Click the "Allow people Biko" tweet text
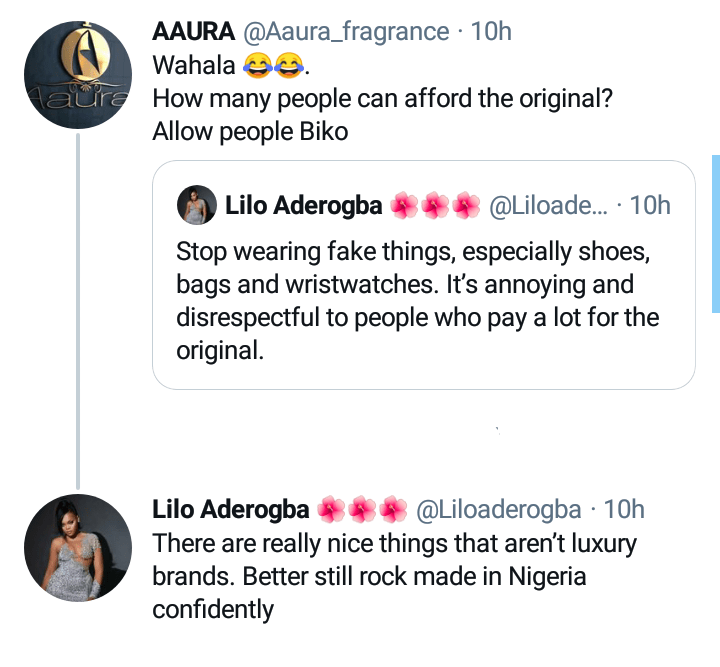 [x=250, y=131]
